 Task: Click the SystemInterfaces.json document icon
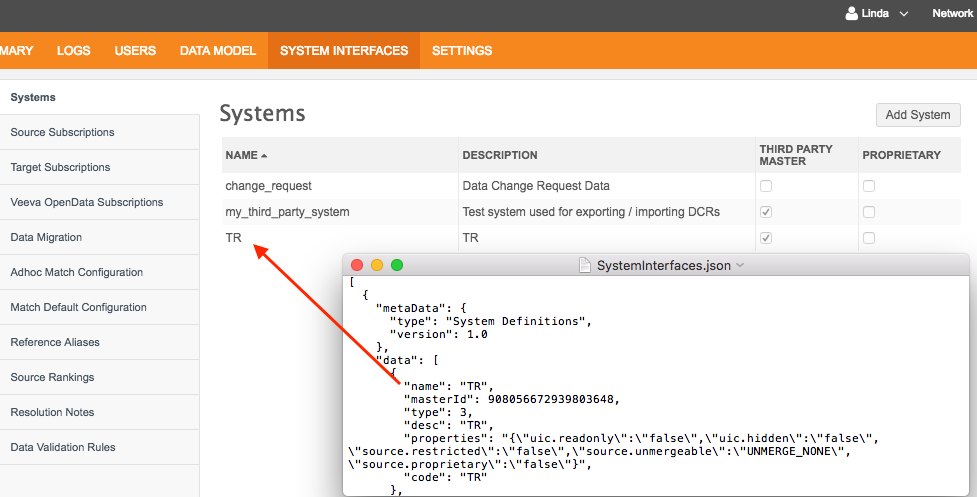(x=586, y=265)
